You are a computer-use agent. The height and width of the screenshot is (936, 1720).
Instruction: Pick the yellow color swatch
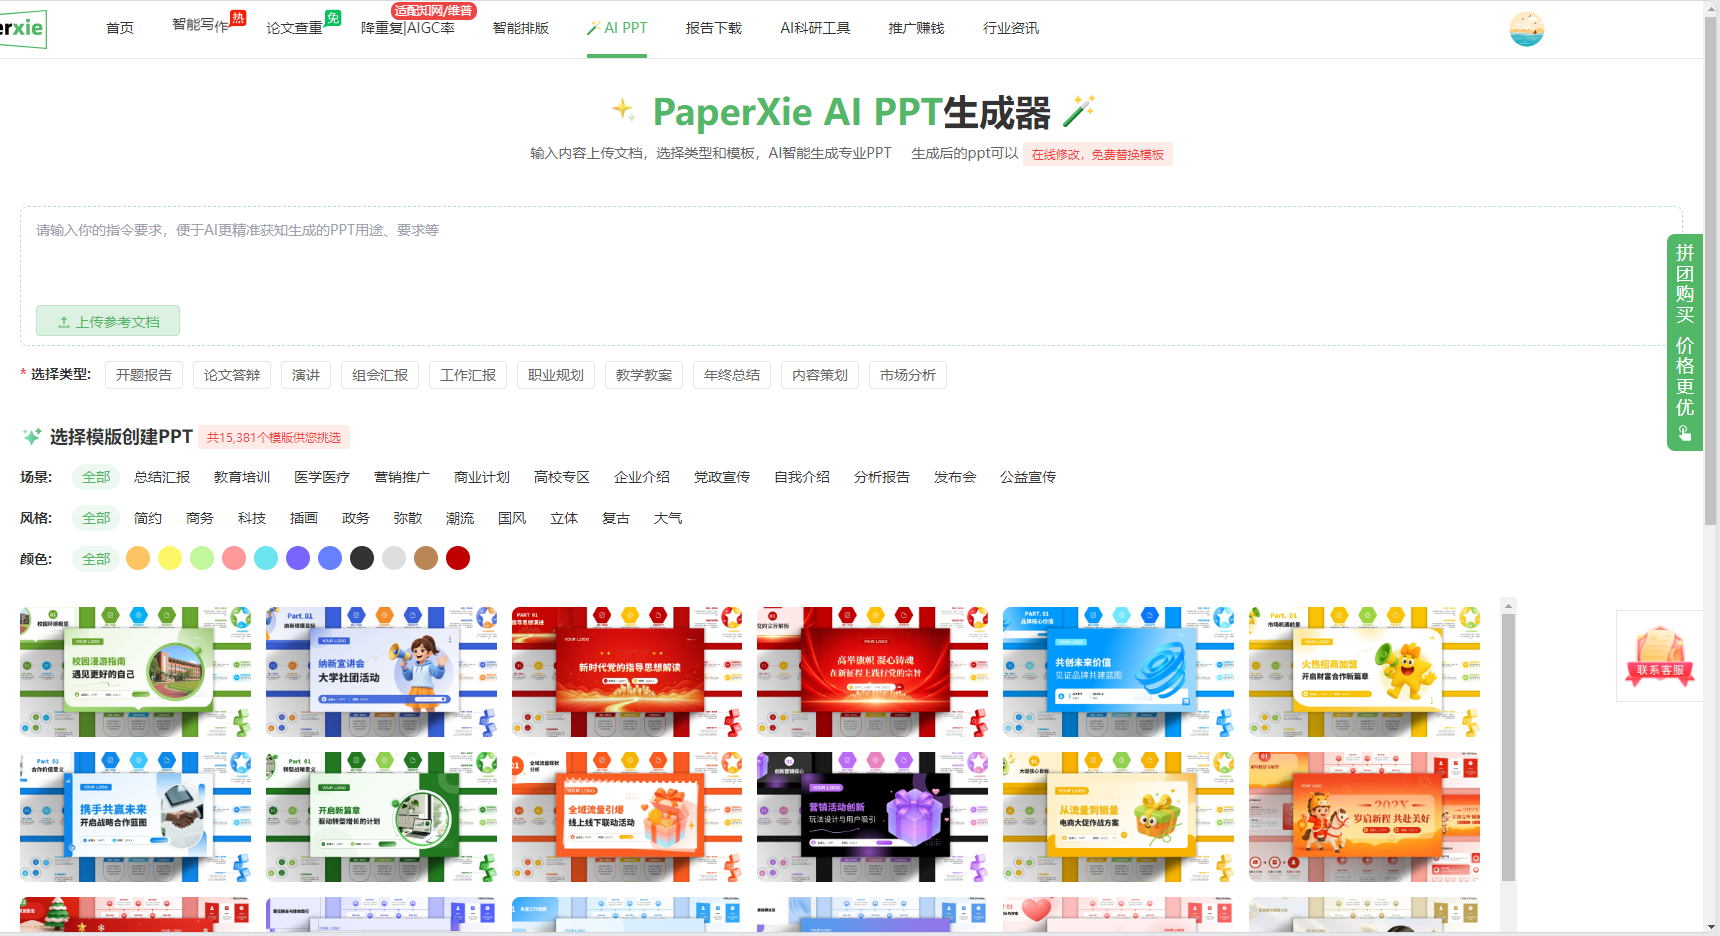[x=170, y=558]
